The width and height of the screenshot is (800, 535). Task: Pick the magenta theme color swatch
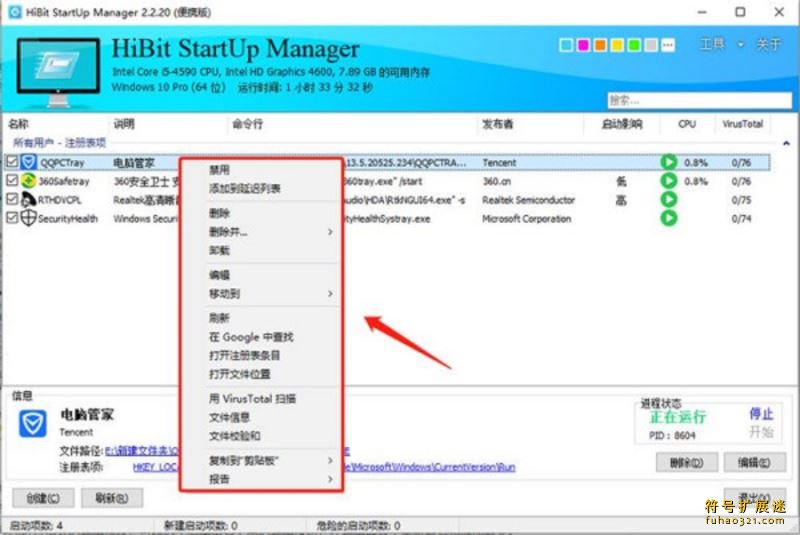(x=583, y=45)
